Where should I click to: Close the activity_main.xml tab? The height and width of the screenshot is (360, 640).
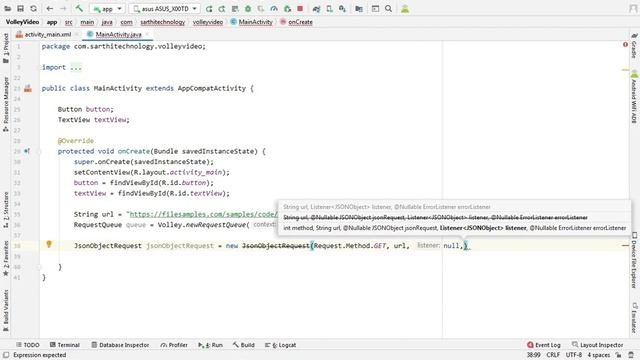(x=76, y=34)
